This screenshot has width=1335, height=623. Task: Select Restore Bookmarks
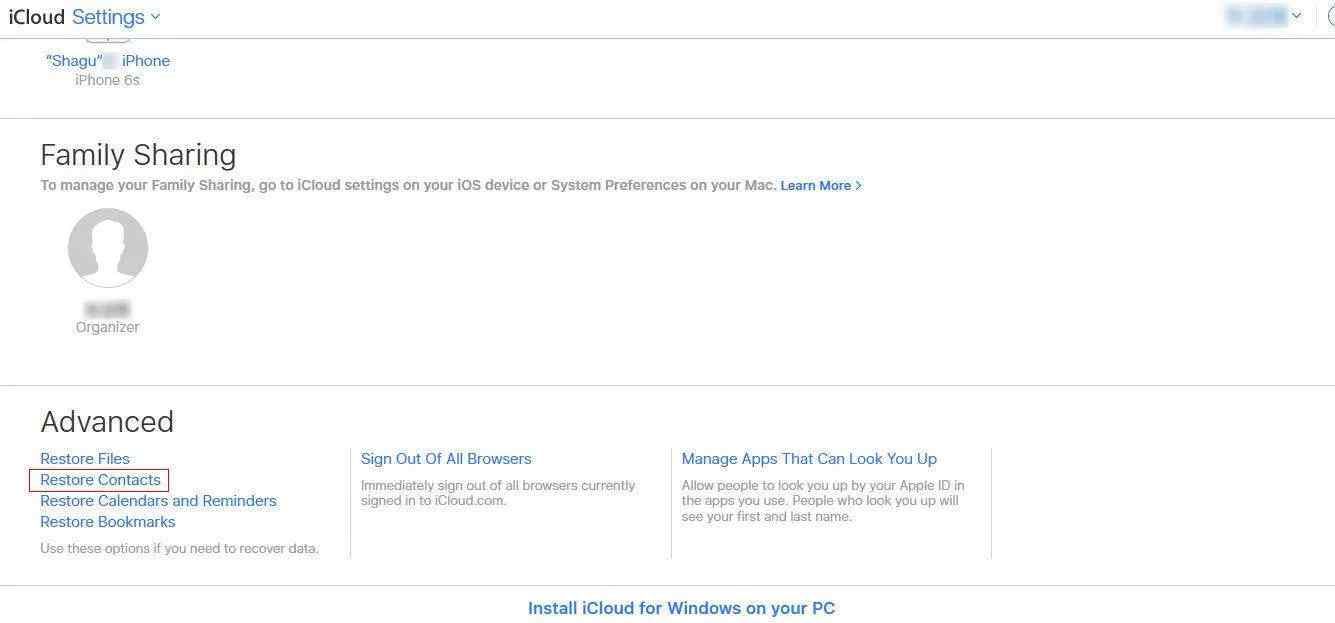[107, 522]
